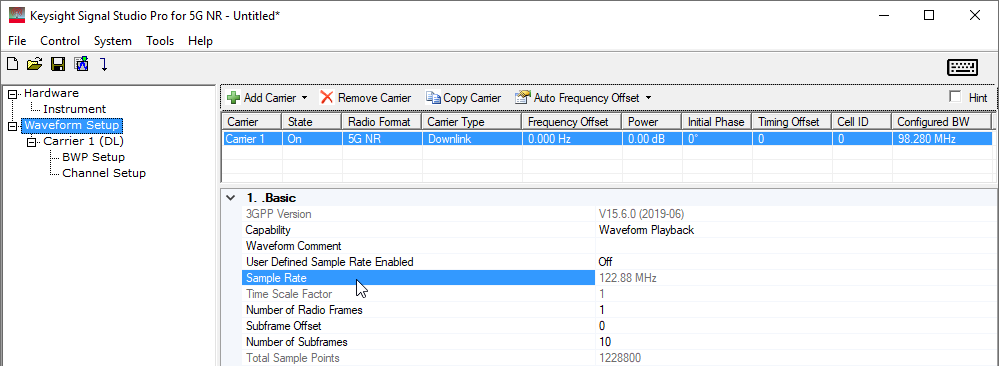This screenshot has height=366, width=999.
Task: Open the Tools menu
Action: (160, 41)
